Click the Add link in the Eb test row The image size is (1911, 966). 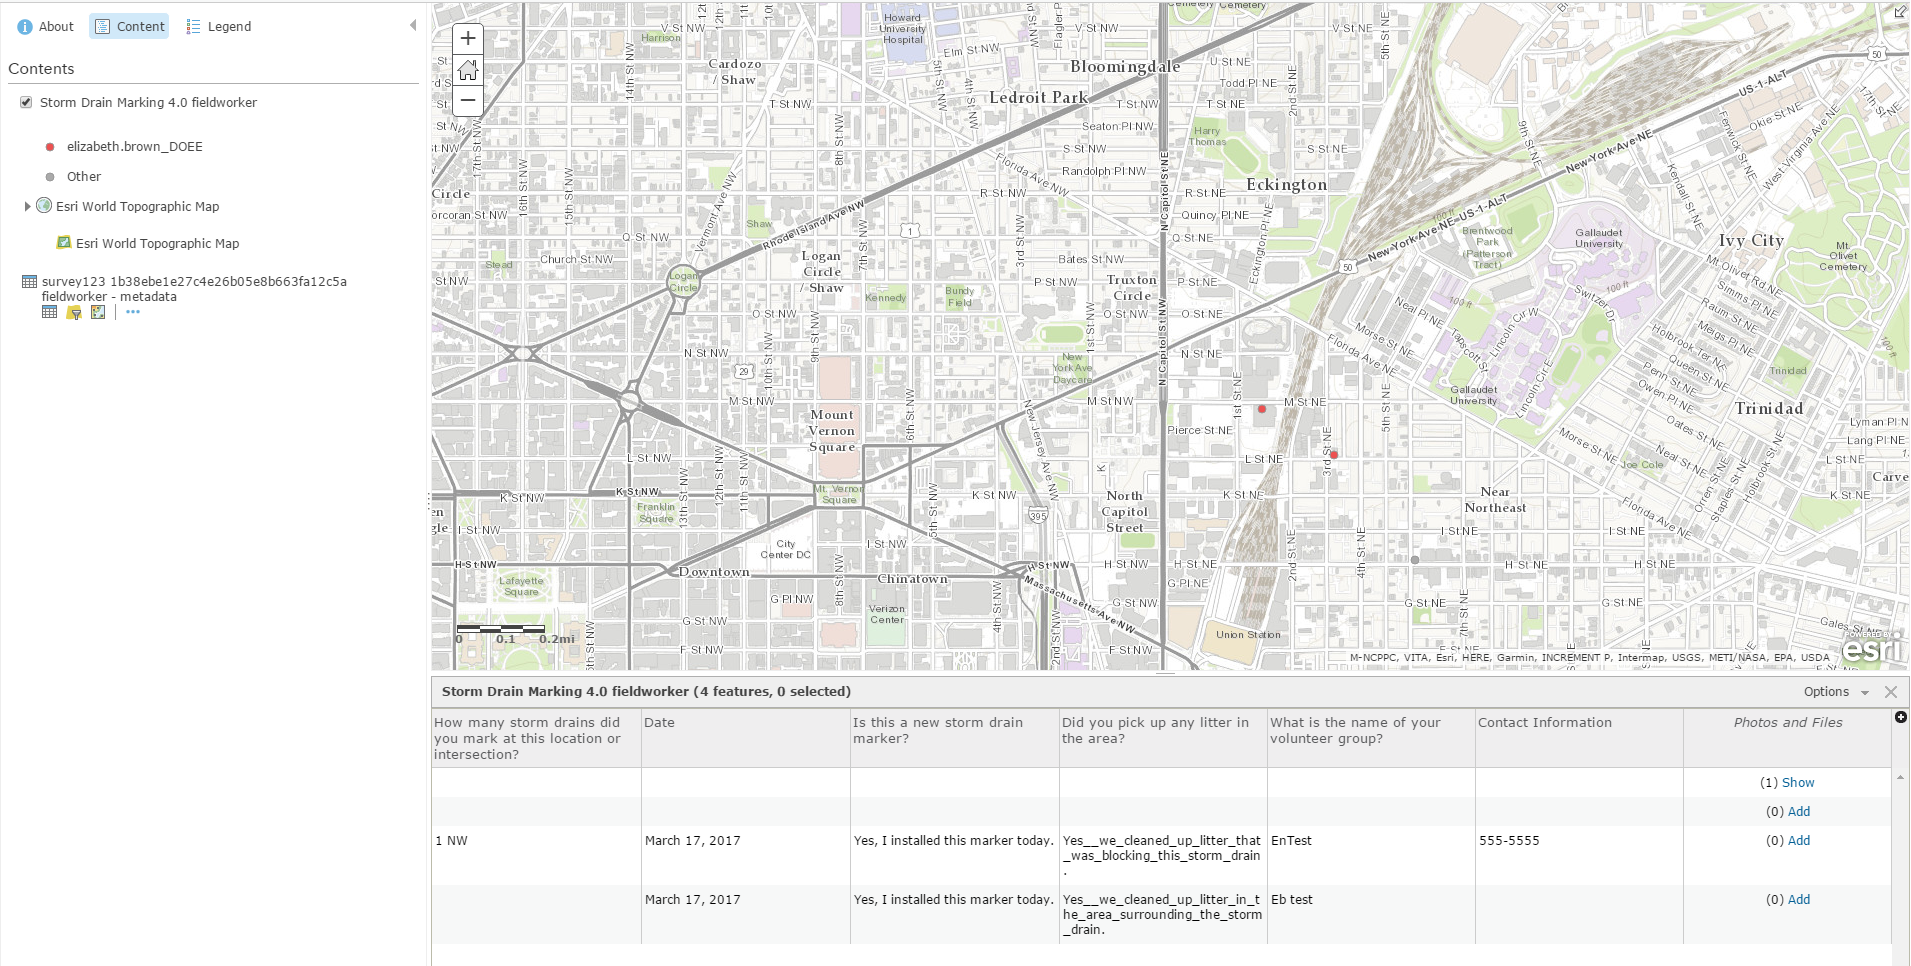pos(1799,900)
